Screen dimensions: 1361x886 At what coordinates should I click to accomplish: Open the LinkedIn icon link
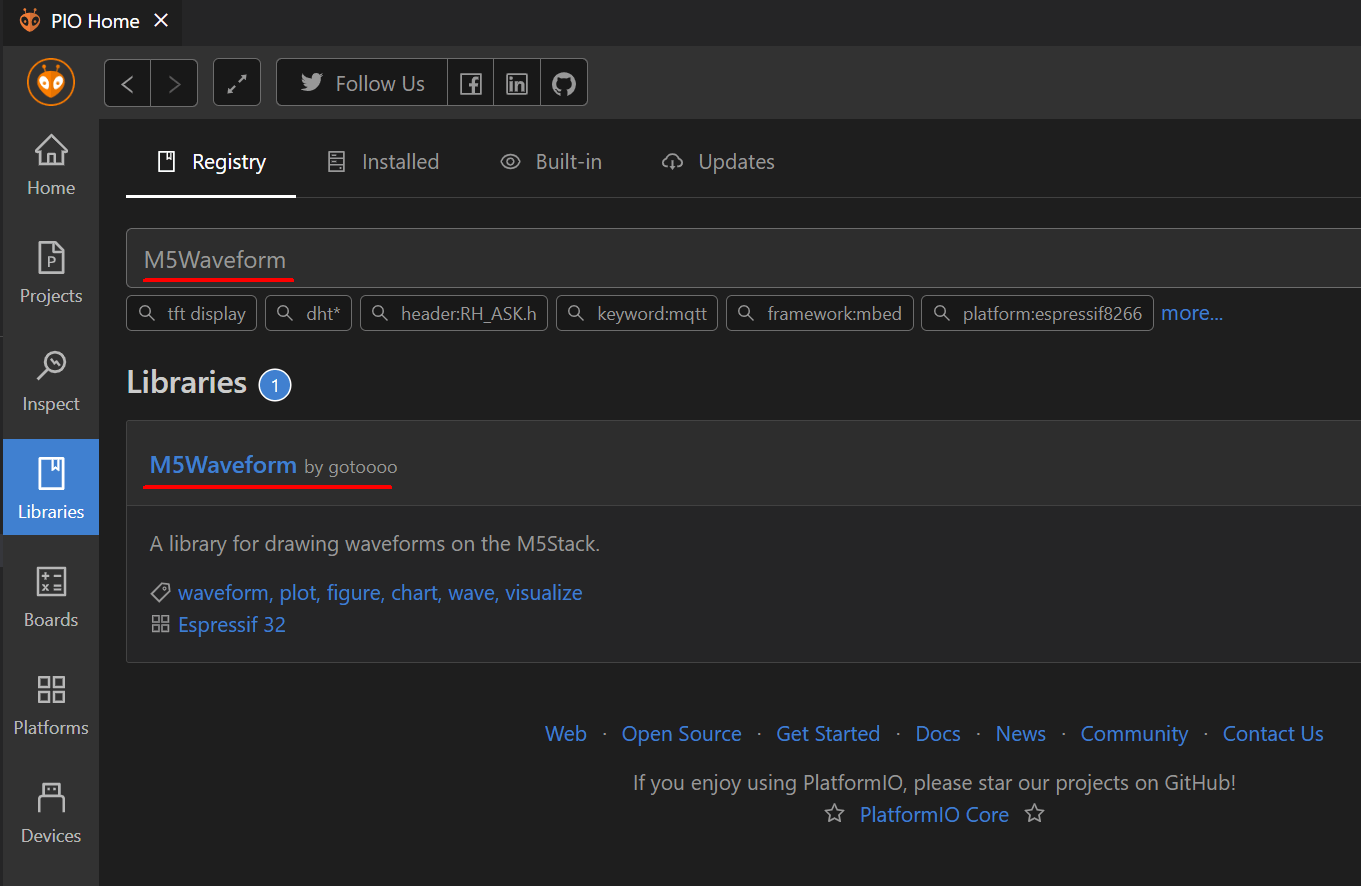[517, 83]
